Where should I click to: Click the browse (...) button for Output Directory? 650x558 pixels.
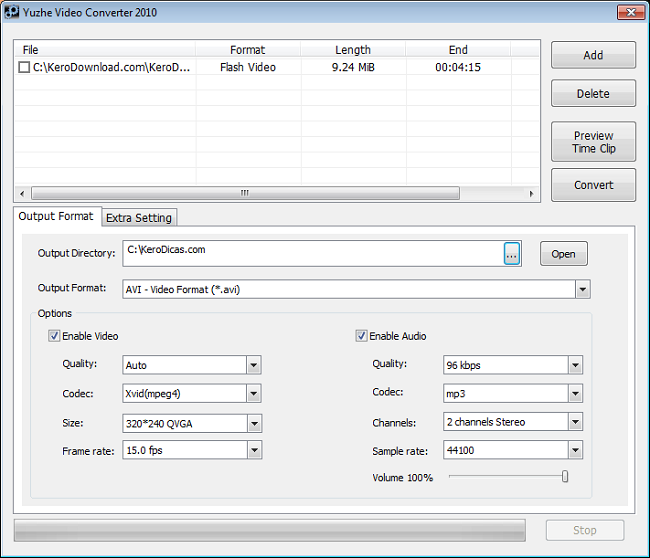pos(512,254)
